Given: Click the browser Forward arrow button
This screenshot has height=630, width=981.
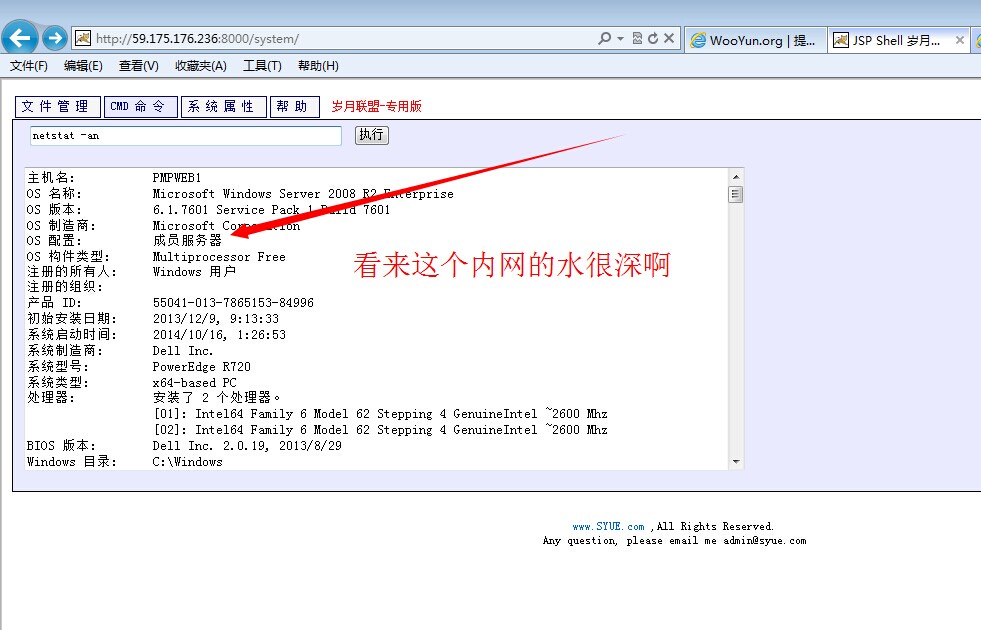Looking at the screenshot, I should click(55, 39).
